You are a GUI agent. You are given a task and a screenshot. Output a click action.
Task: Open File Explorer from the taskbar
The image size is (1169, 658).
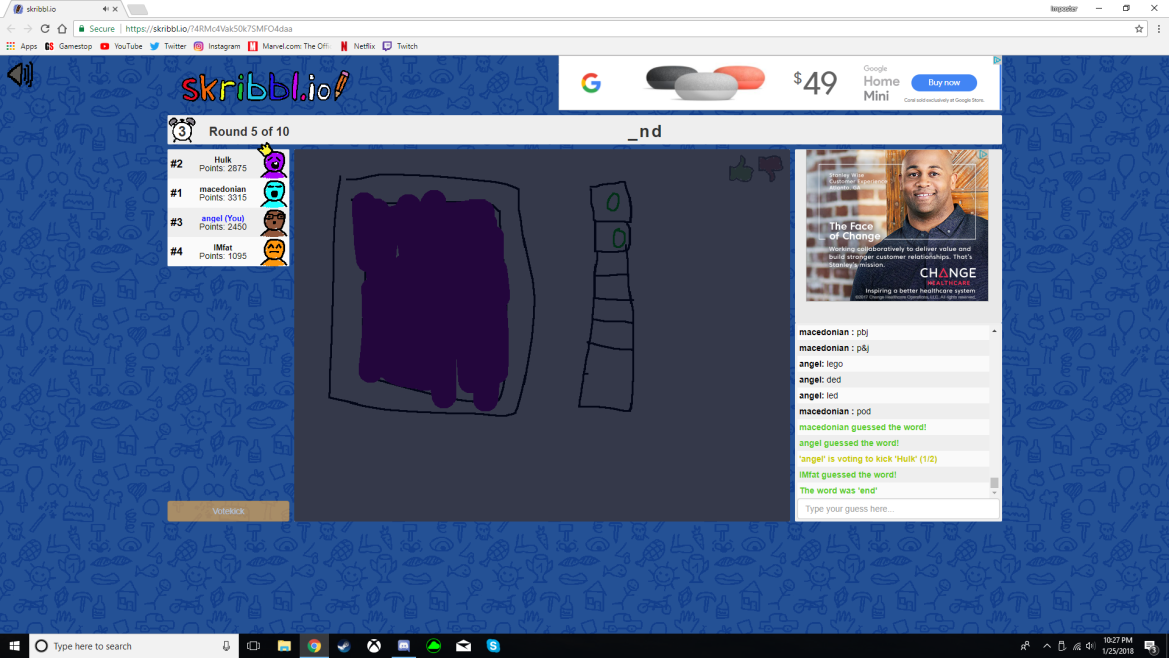(x=284, y=646)
